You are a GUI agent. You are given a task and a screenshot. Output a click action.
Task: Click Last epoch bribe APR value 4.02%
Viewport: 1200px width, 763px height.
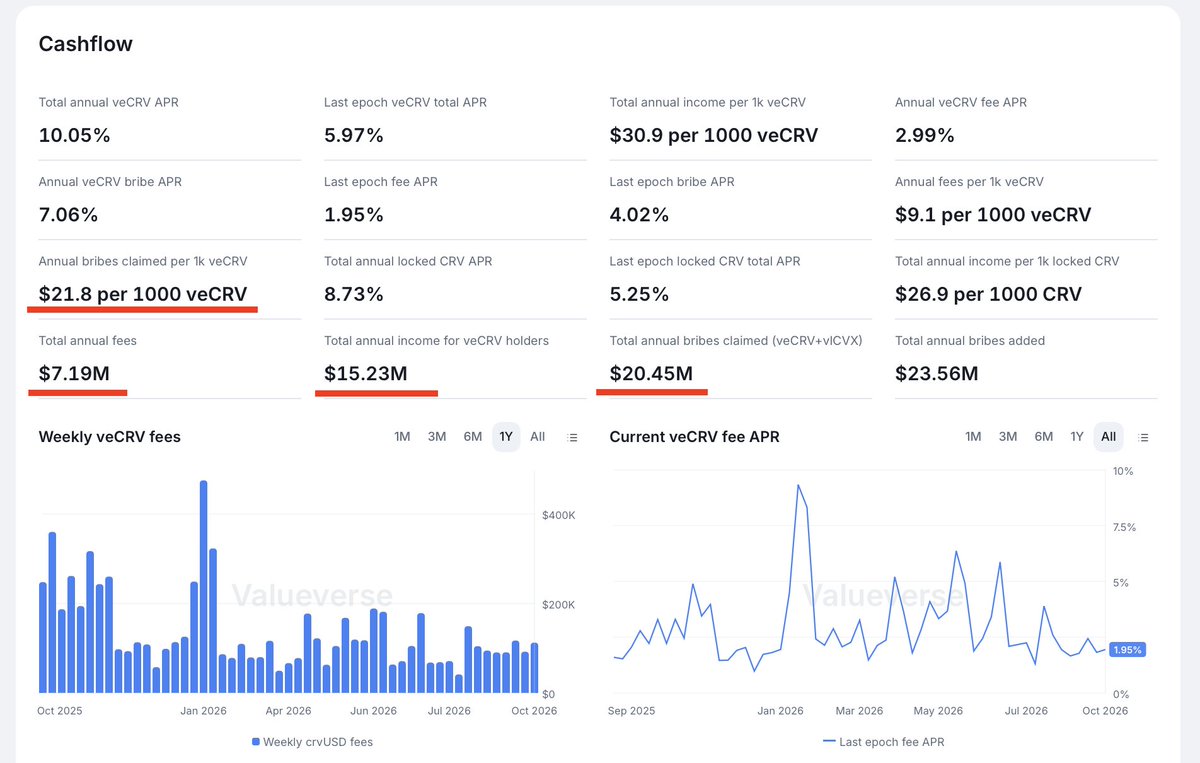click(x=639, y=215)
